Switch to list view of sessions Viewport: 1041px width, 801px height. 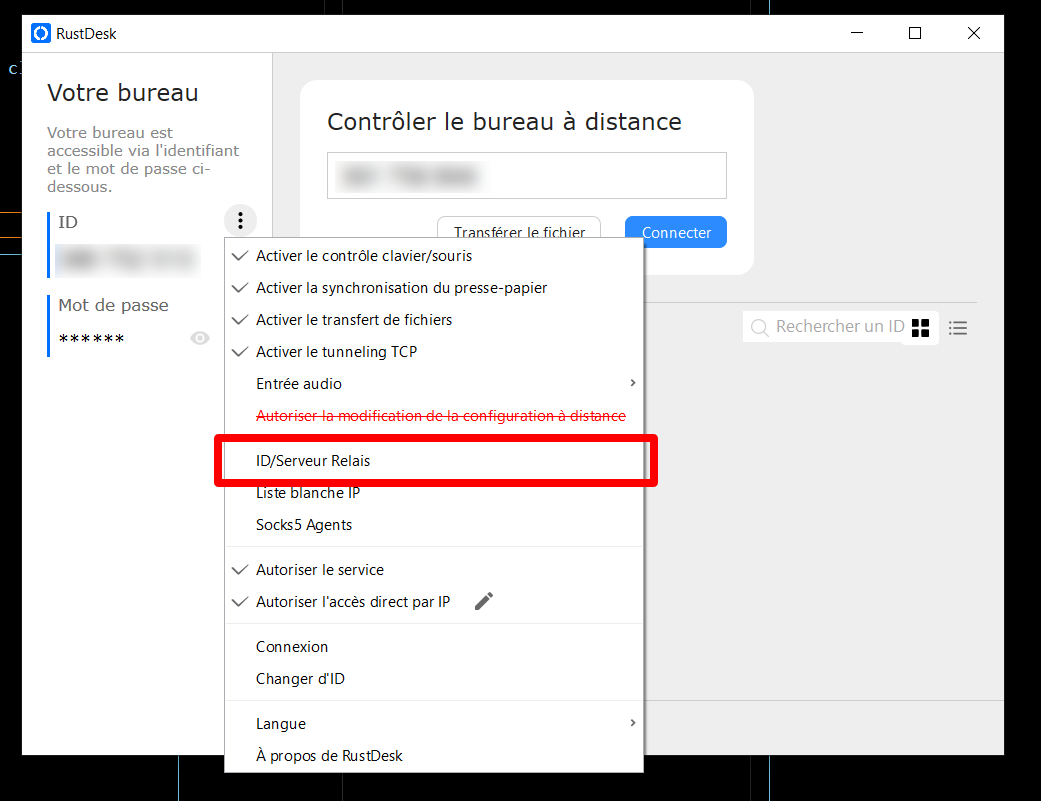tap(958, 328)
